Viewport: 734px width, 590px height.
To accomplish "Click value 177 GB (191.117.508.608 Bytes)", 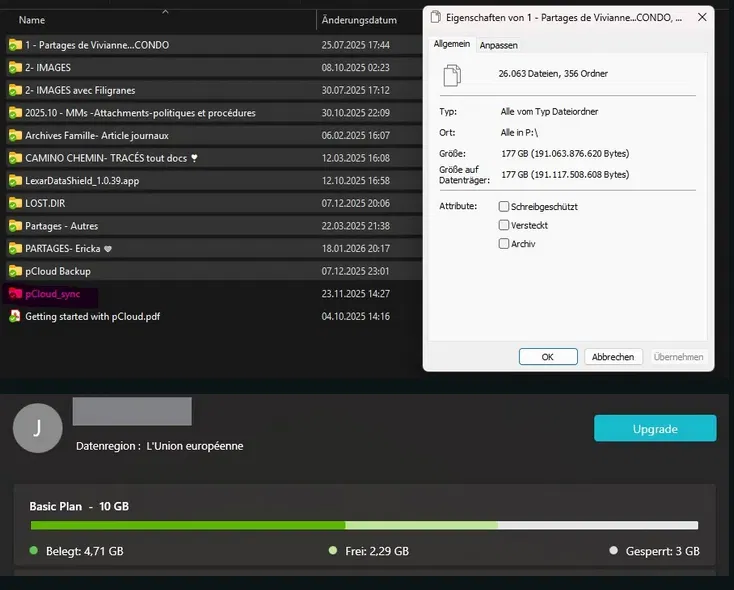I will tap(565, 175).
